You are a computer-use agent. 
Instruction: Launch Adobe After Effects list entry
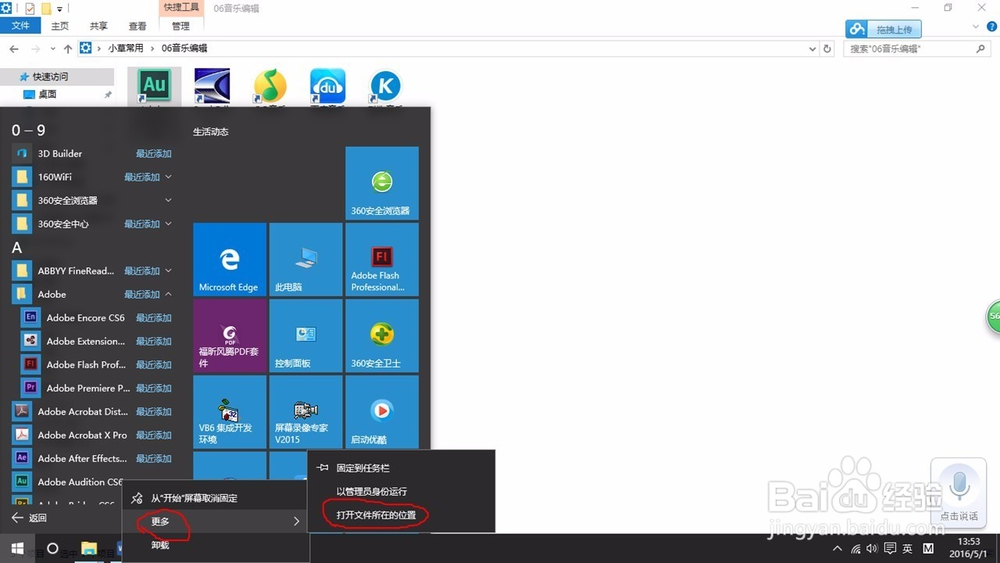[92, 458]
